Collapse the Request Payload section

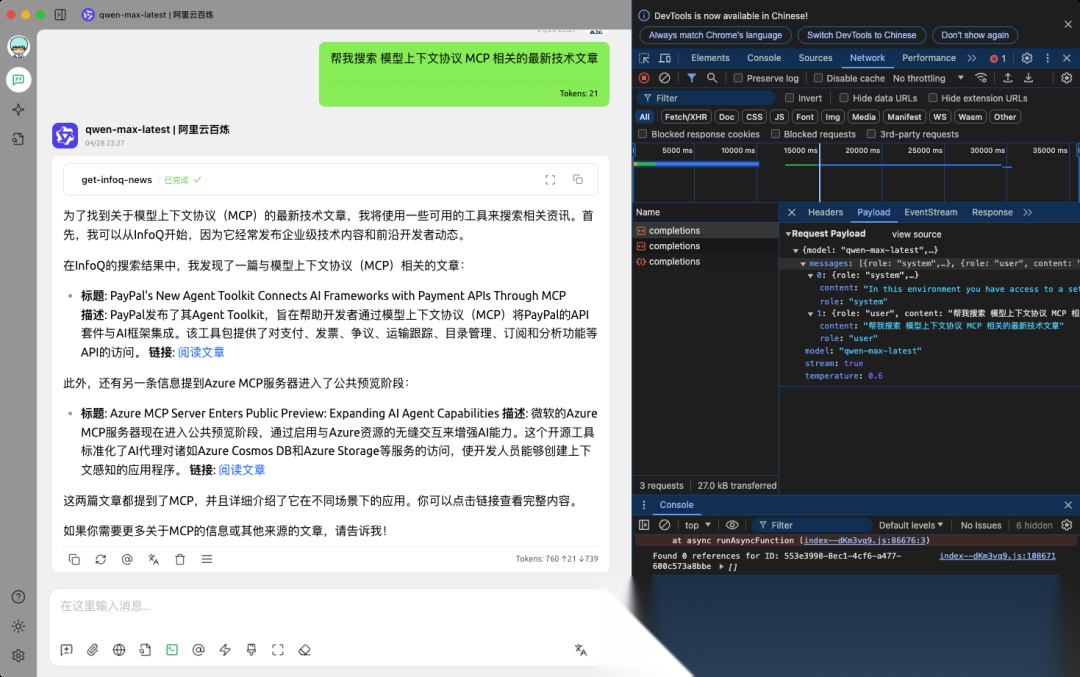[789, 233]
